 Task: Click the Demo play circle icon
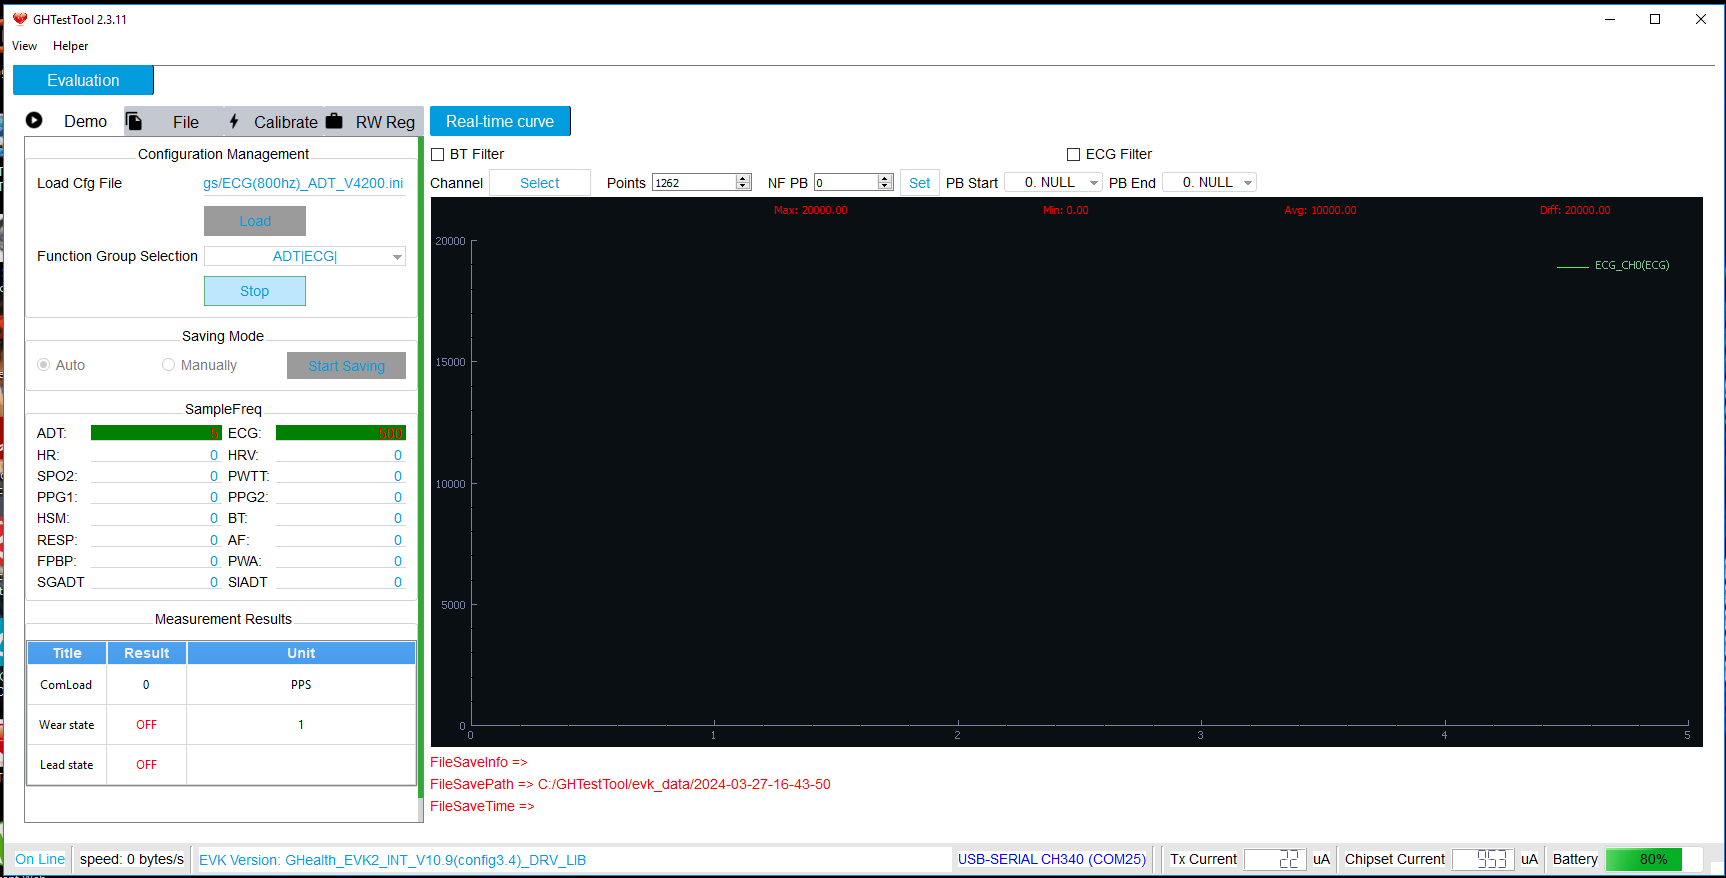click(34, 120)
